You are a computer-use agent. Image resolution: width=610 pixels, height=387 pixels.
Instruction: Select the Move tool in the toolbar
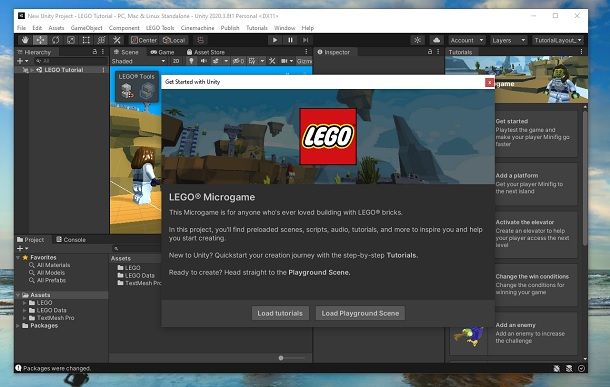(40, 40)
